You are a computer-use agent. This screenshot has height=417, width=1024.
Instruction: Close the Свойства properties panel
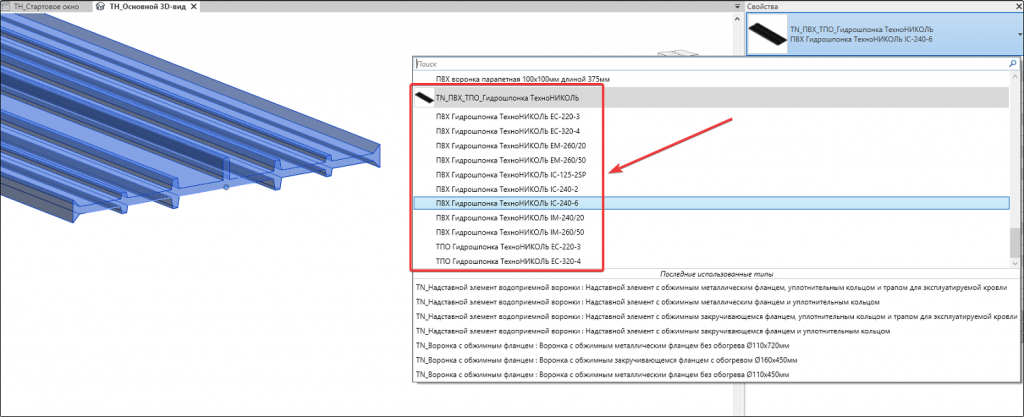(1019, 7)
